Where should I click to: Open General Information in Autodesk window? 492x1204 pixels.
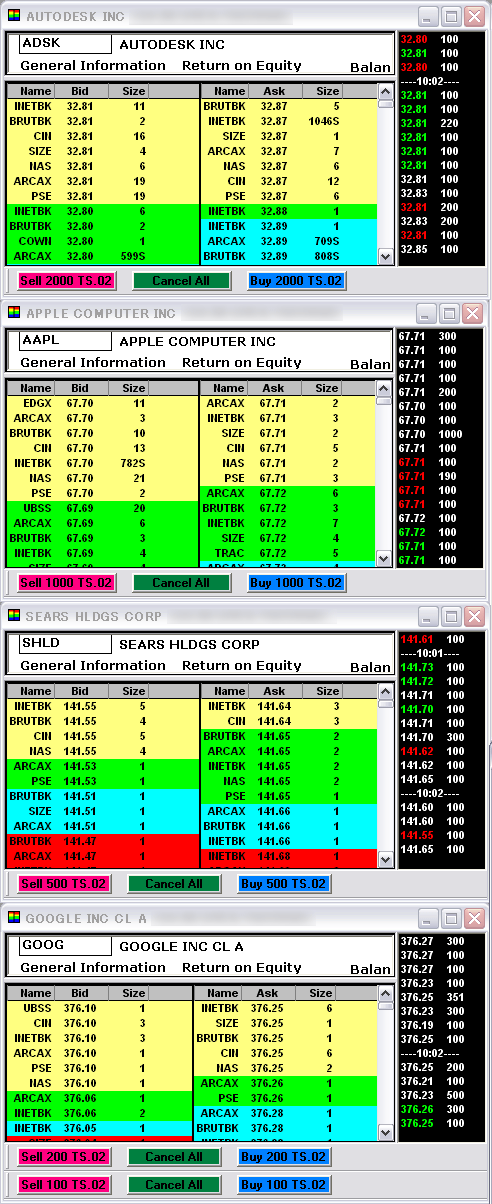[93, 66]
